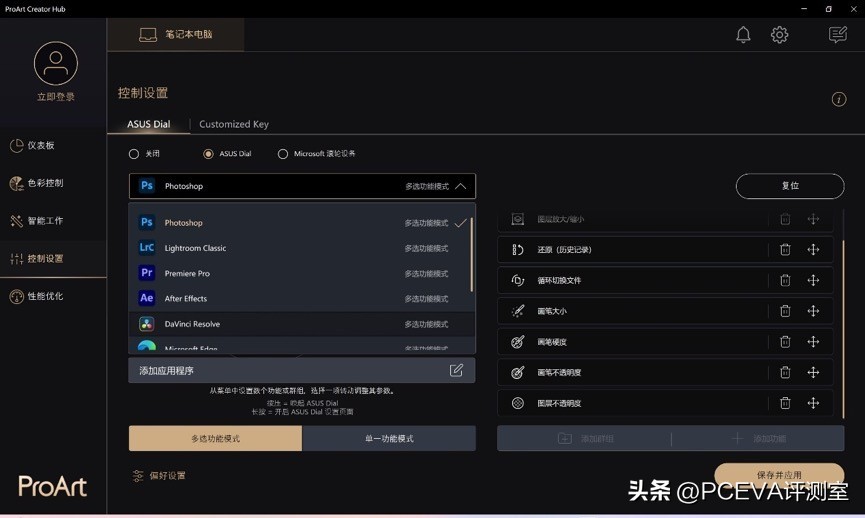
Task: Click the 添加群组 button
Action: (x=585, y=439)
